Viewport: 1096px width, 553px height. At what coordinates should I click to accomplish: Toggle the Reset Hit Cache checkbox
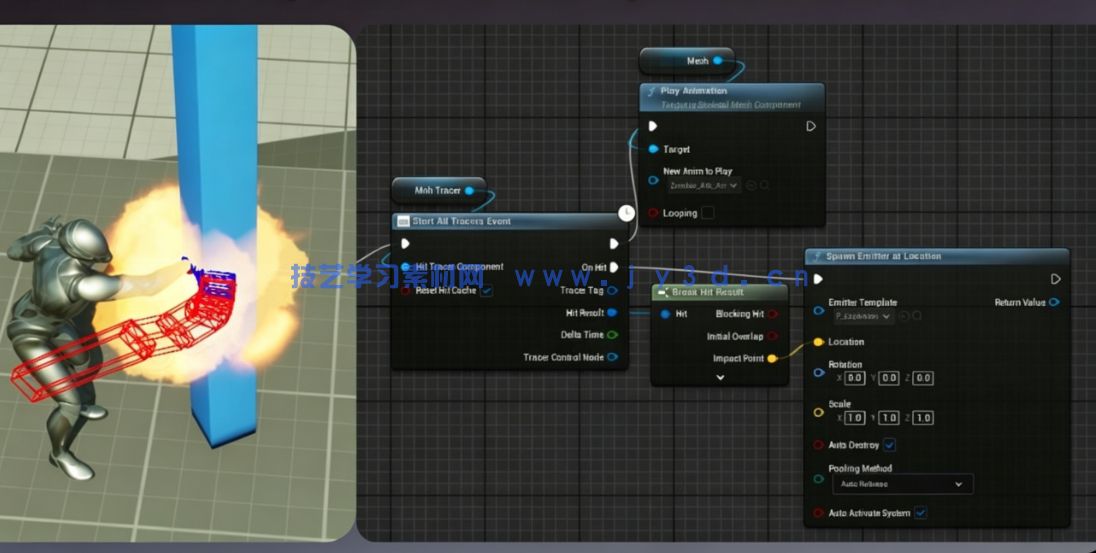486,291
